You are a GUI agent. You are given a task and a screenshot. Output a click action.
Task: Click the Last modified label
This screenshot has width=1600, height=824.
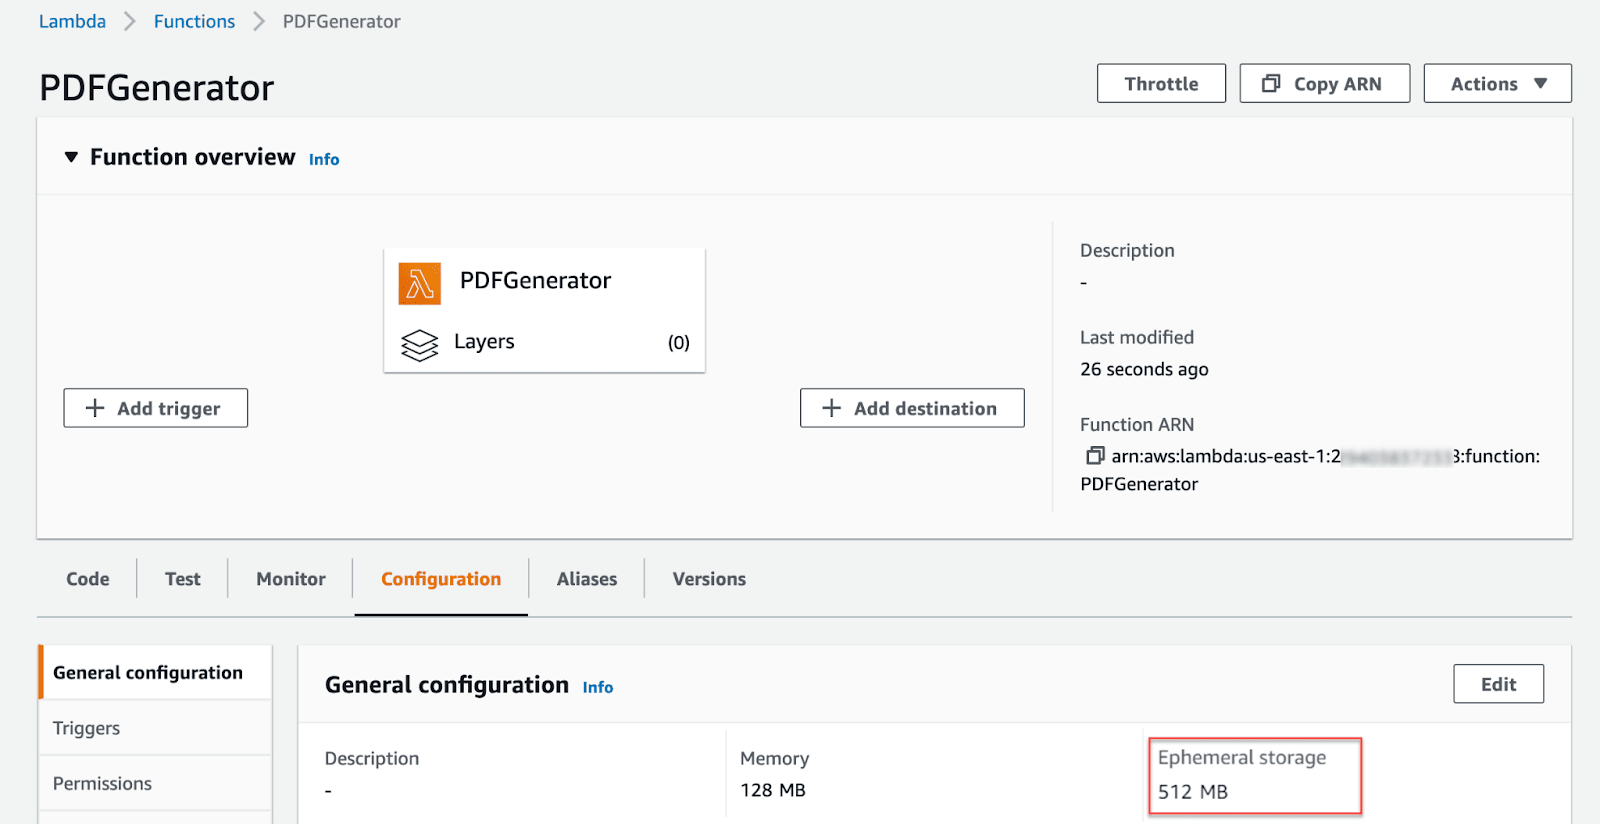(1137, 337)
